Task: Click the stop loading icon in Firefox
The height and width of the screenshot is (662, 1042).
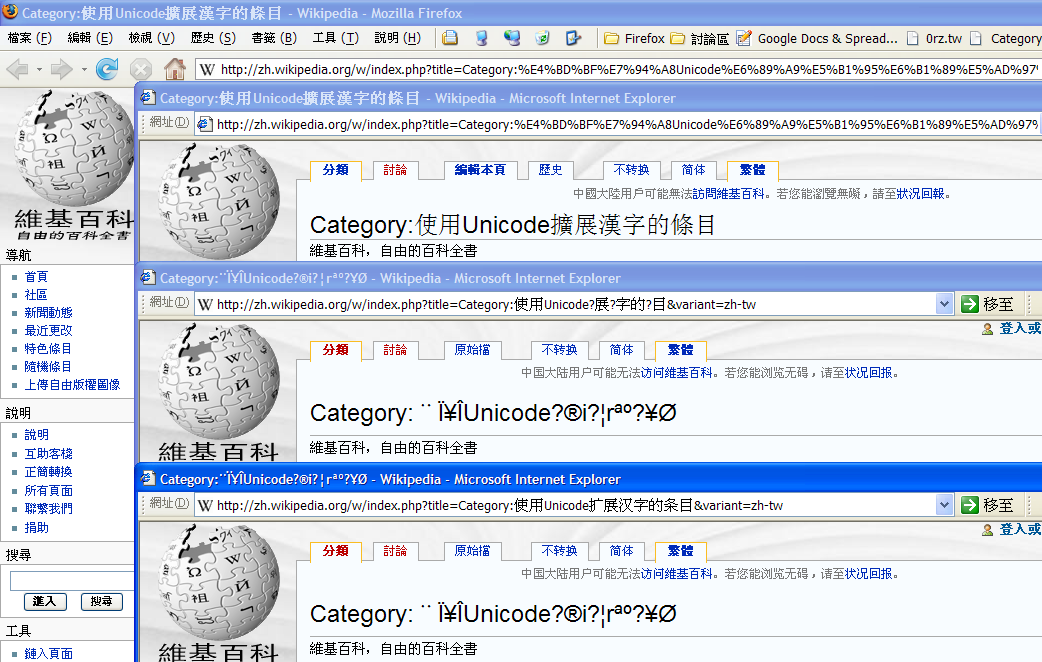Action: tap(141, 69)
